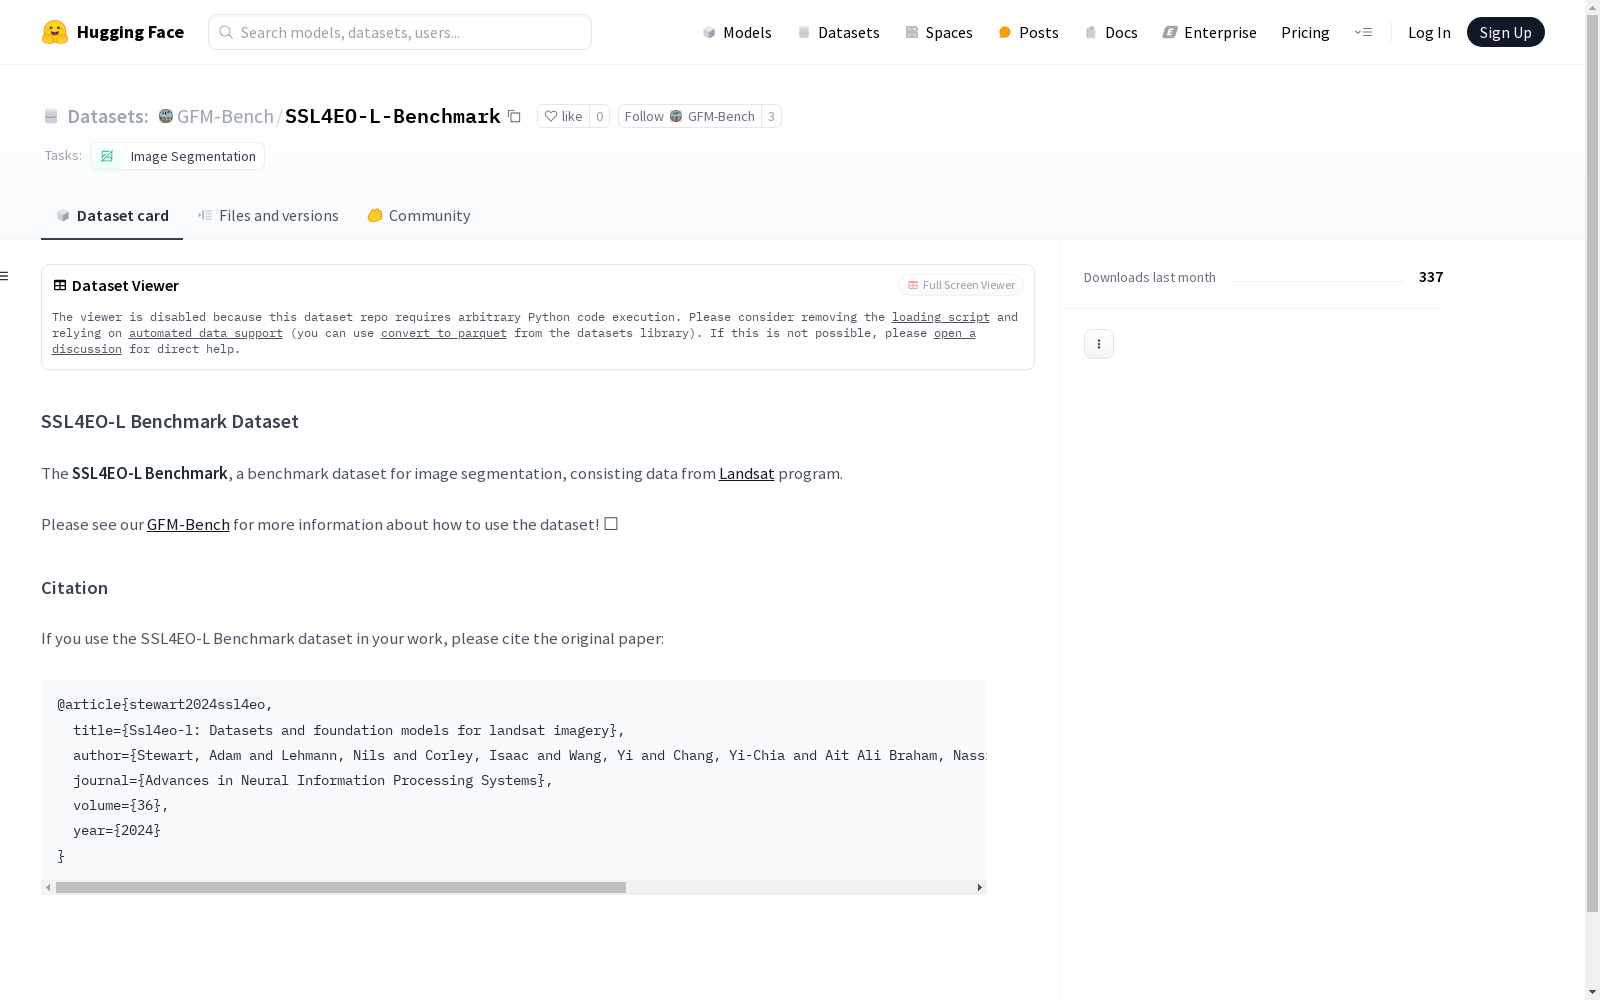Click the search magnifier icon
The width and height of the screenshot is (1600, 1000).
(226, 32)
